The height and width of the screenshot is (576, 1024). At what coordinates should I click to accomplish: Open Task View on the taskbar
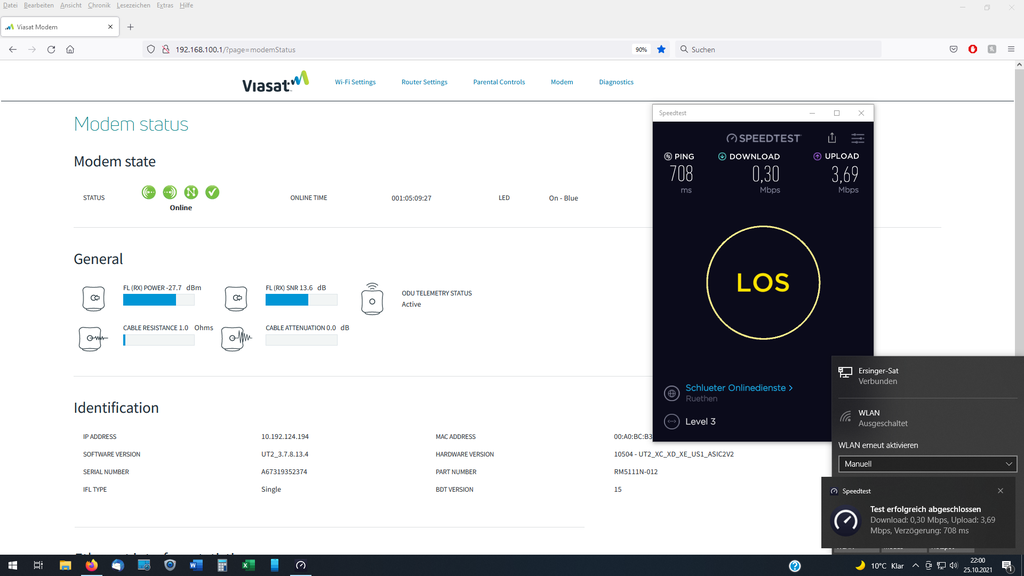pyautogui.click(x=39, y=566)
